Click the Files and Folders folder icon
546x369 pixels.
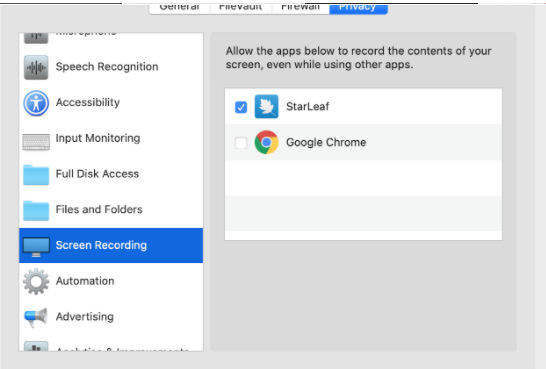[x=36, y=210]
